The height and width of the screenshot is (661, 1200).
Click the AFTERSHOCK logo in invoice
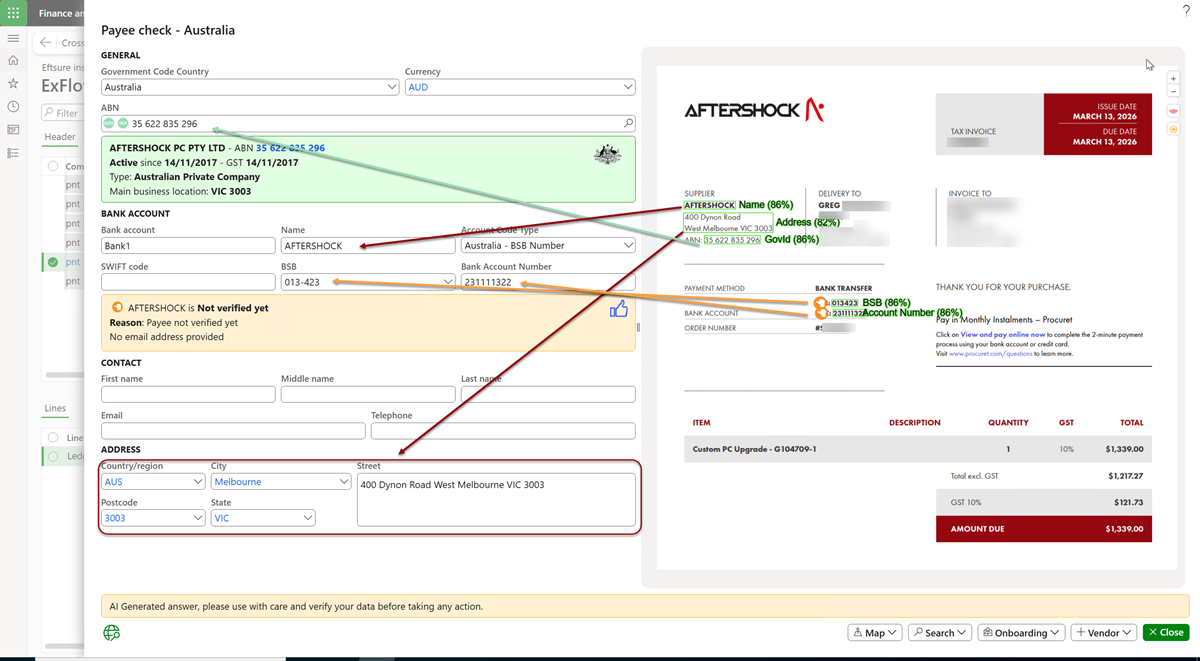pos(754,110)
